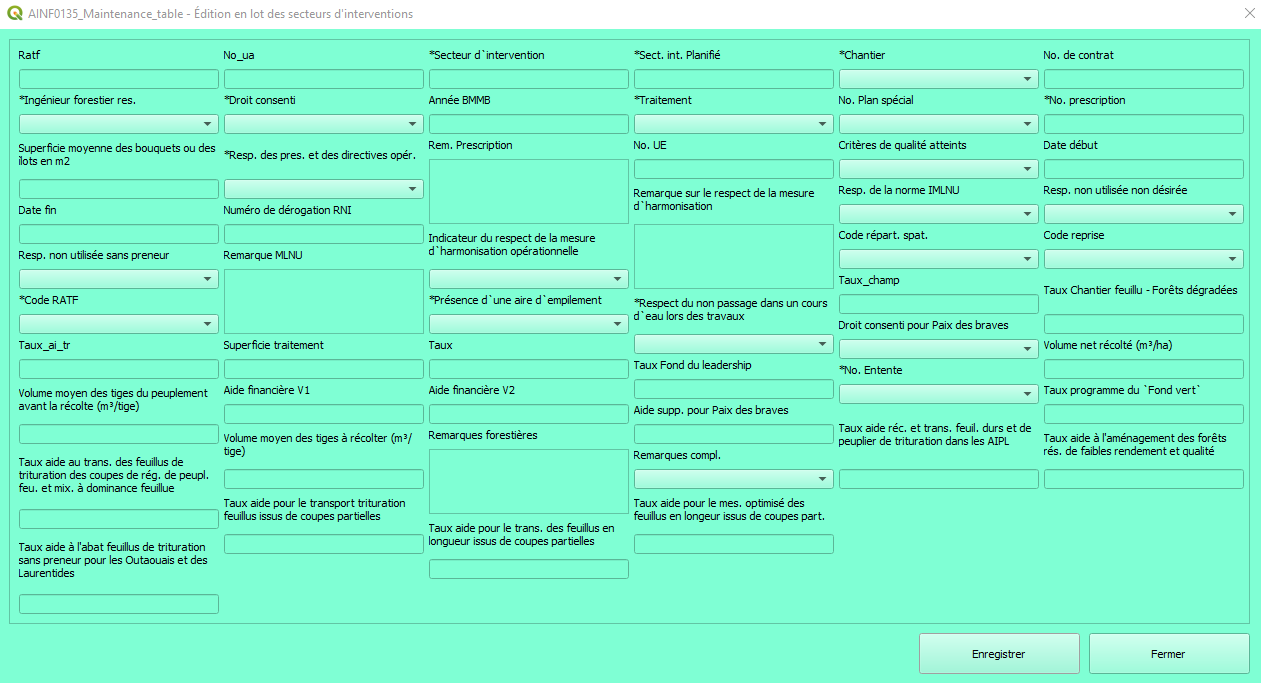
Task: Expand the Ingénieur forestier res. combo box
Action: click(x=119, y=124)
